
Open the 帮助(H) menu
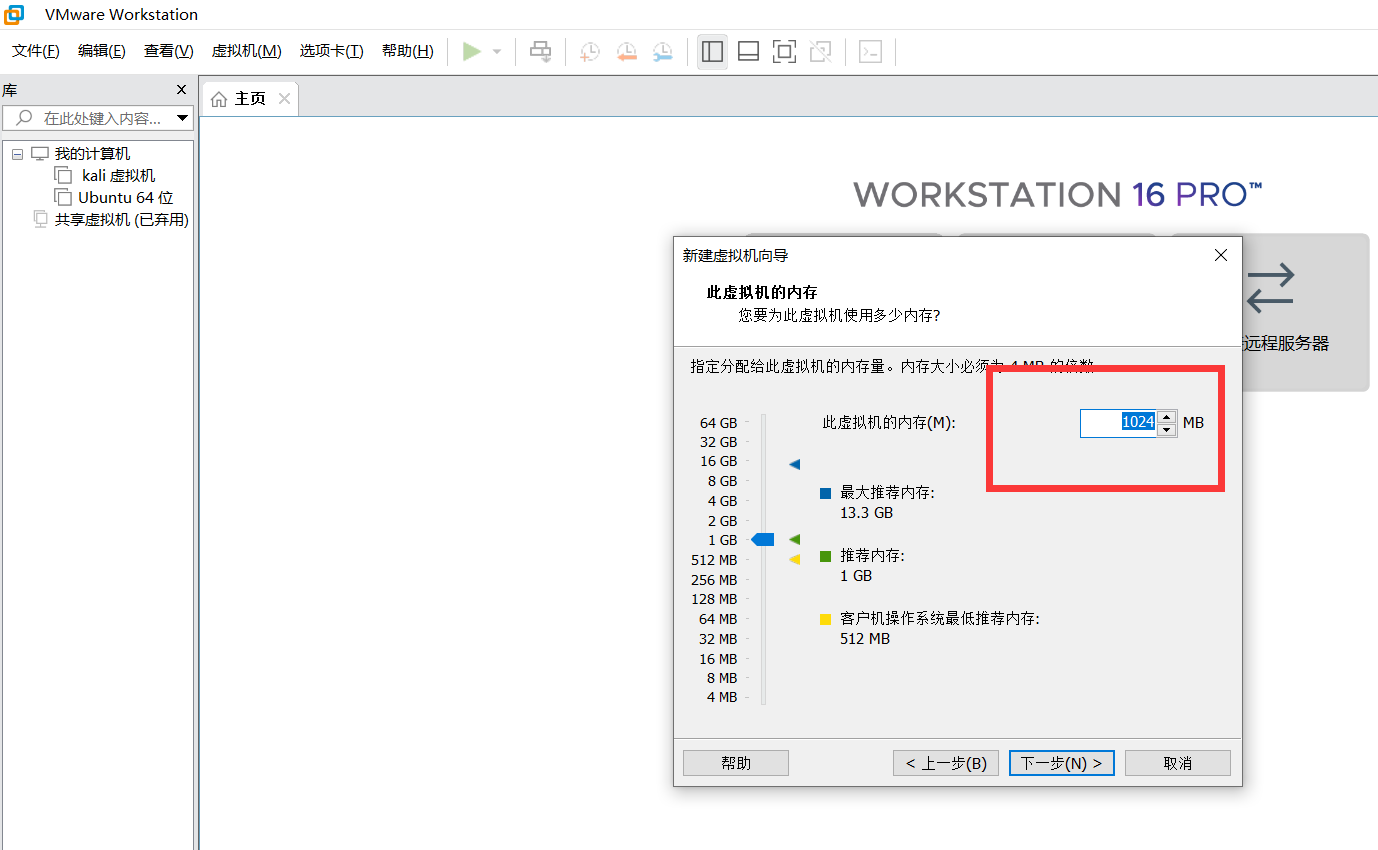click(x=408, y=51)
